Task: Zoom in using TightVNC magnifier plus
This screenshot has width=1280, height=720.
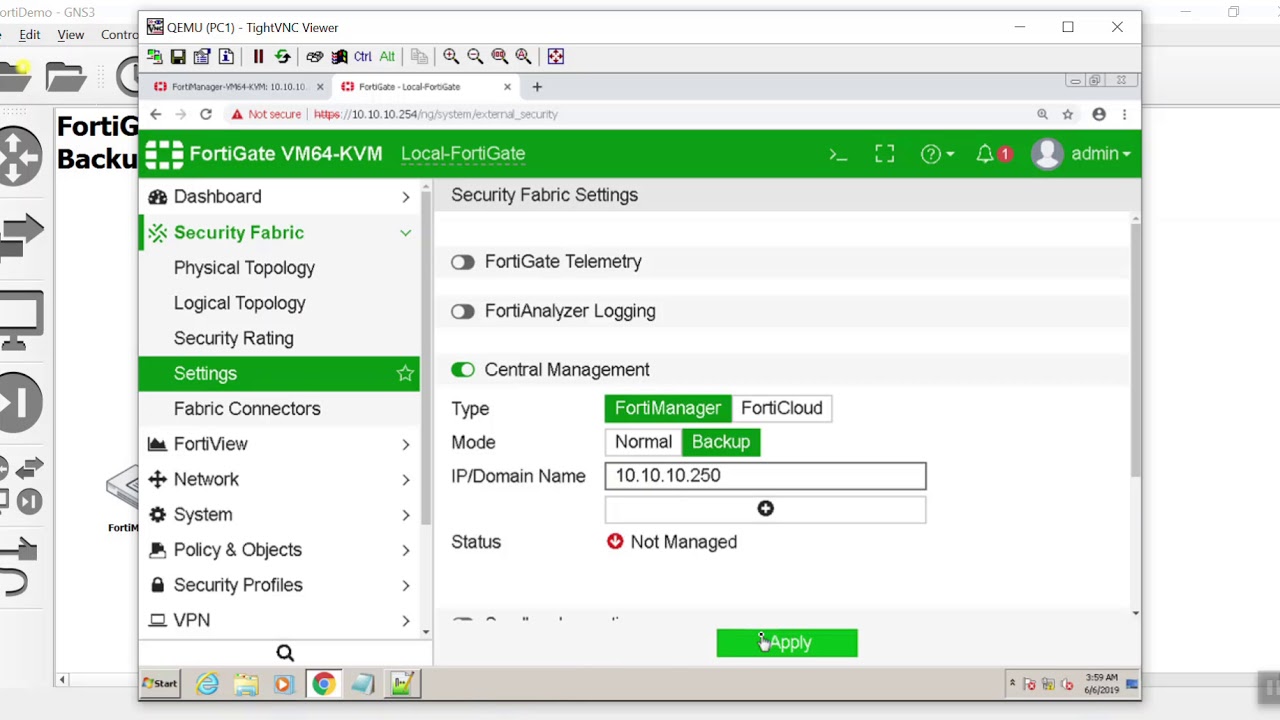Action: coord(451,57)
